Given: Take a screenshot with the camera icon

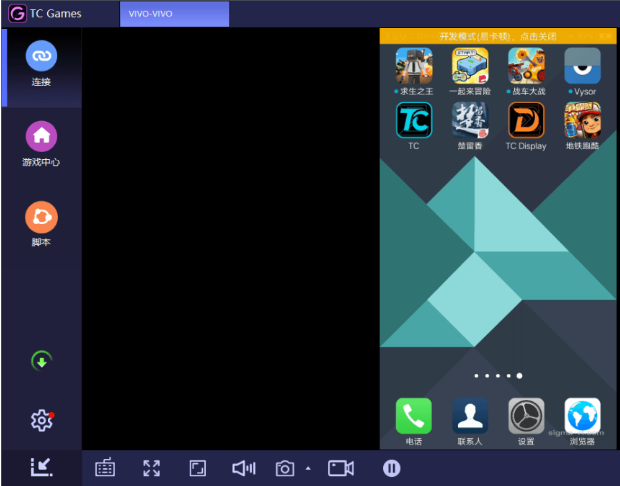Looking at the screenshot, I should point(285,468).
